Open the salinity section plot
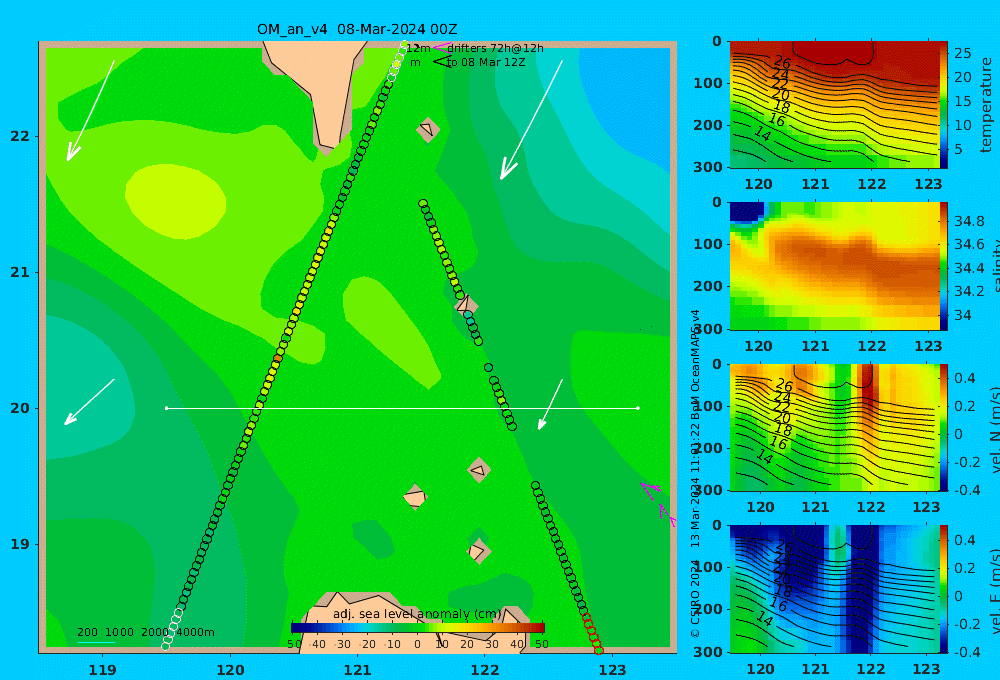The width and height of the screenshot is (1000, 680). (x=835, y=266)
